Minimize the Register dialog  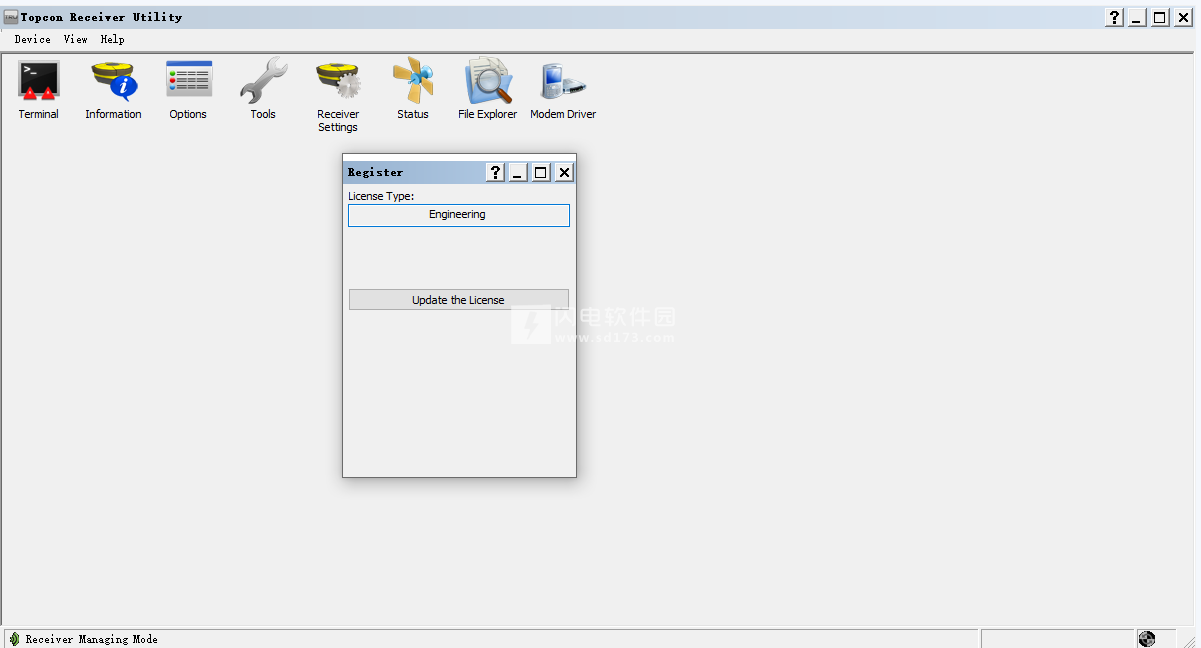pos(518,173)
